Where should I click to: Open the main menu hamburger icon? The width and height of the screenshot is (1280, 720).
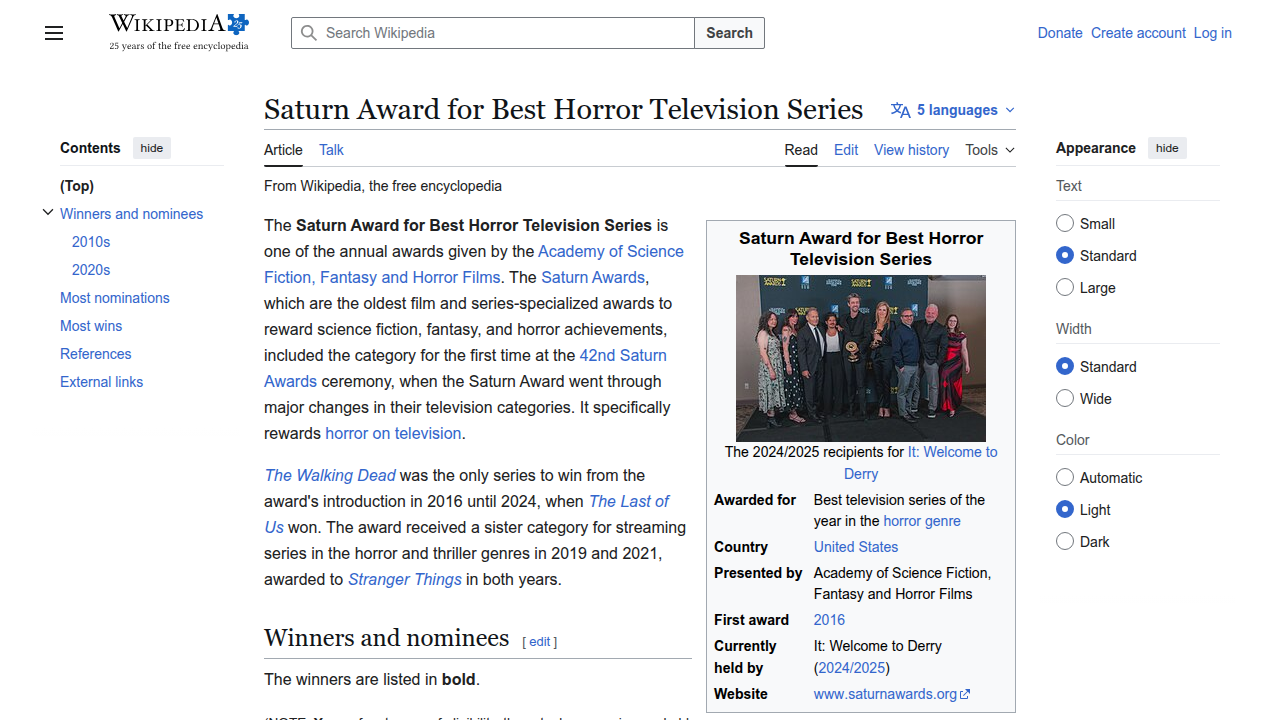54,33
